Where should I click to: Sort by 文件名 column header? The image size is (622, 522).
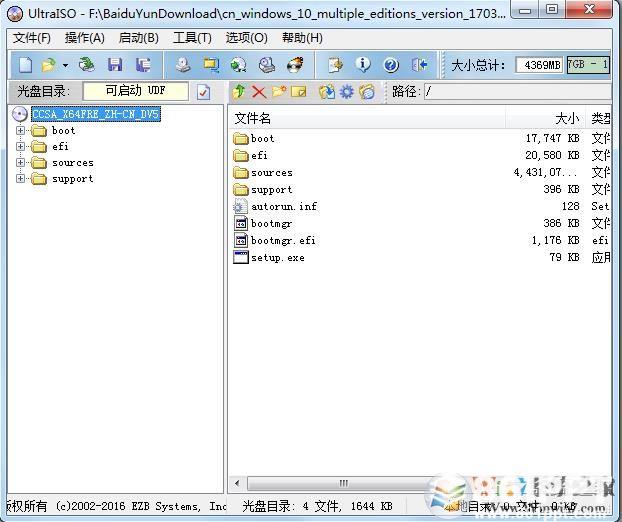pos(367,118)
